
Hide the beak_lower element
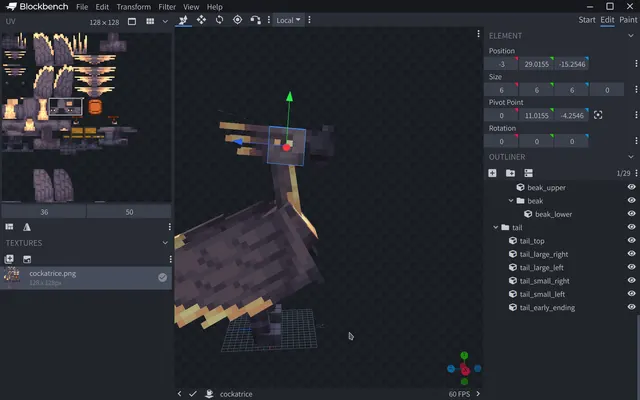(631, 213)
